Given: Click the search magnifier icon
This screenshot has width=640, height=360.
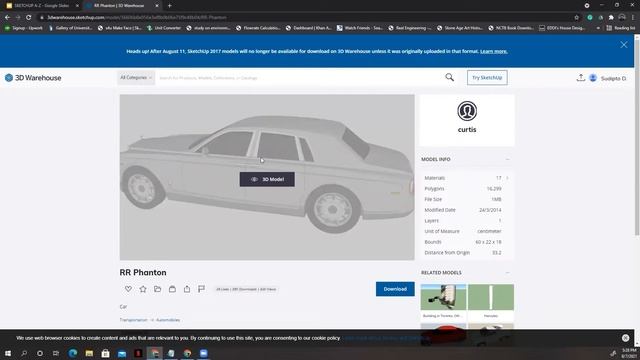Looking at the screenshot, I should pyautogui.click(x=449, y=77).
